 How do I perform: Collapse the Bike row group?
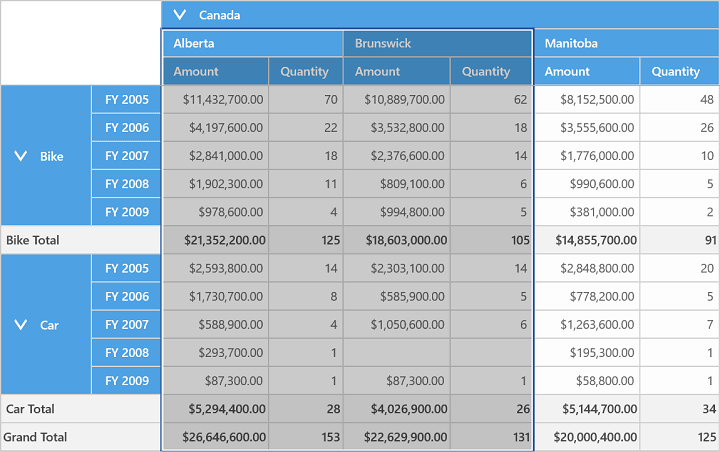(x=21, y=156)
